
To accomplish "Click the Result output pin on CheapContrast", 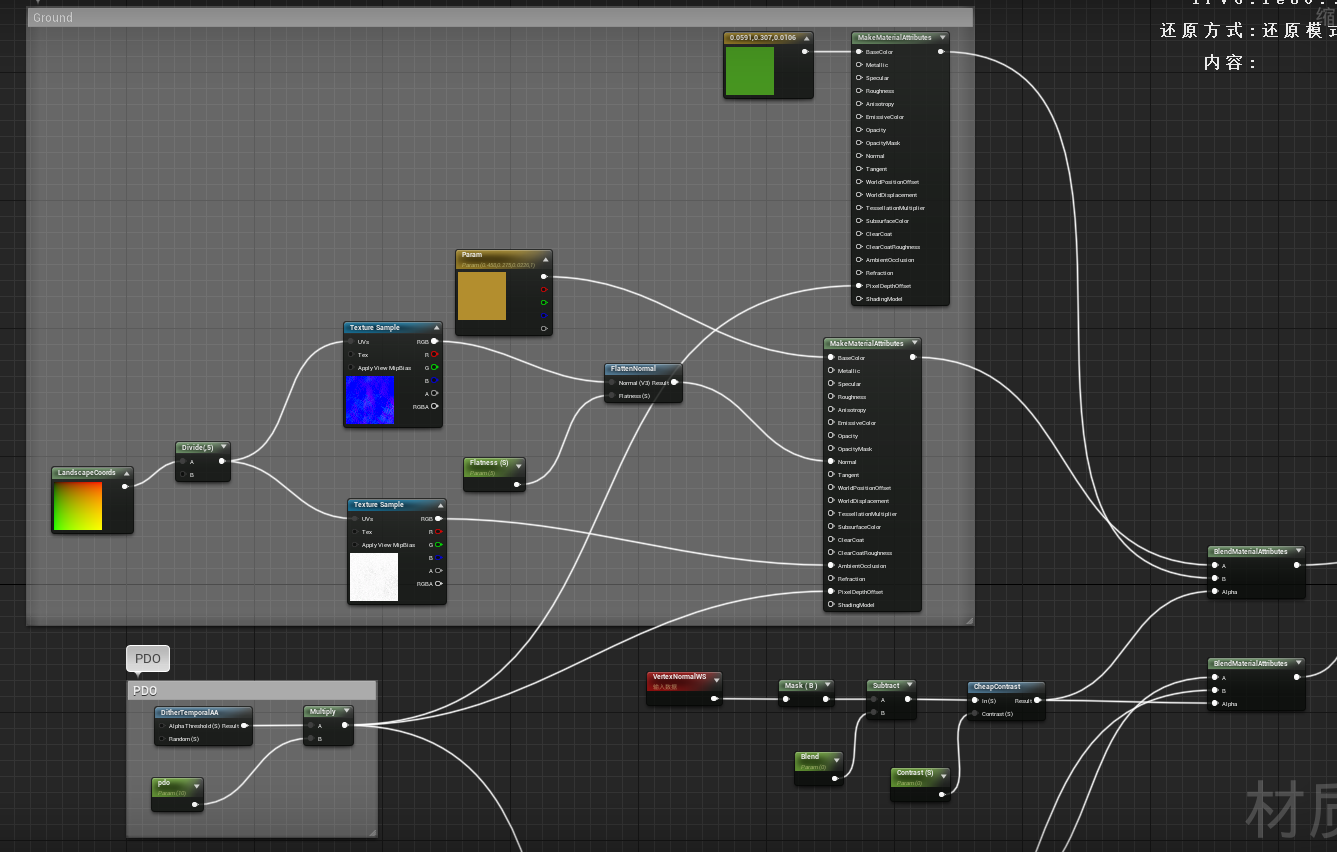I will click(x=1038, y=700).
